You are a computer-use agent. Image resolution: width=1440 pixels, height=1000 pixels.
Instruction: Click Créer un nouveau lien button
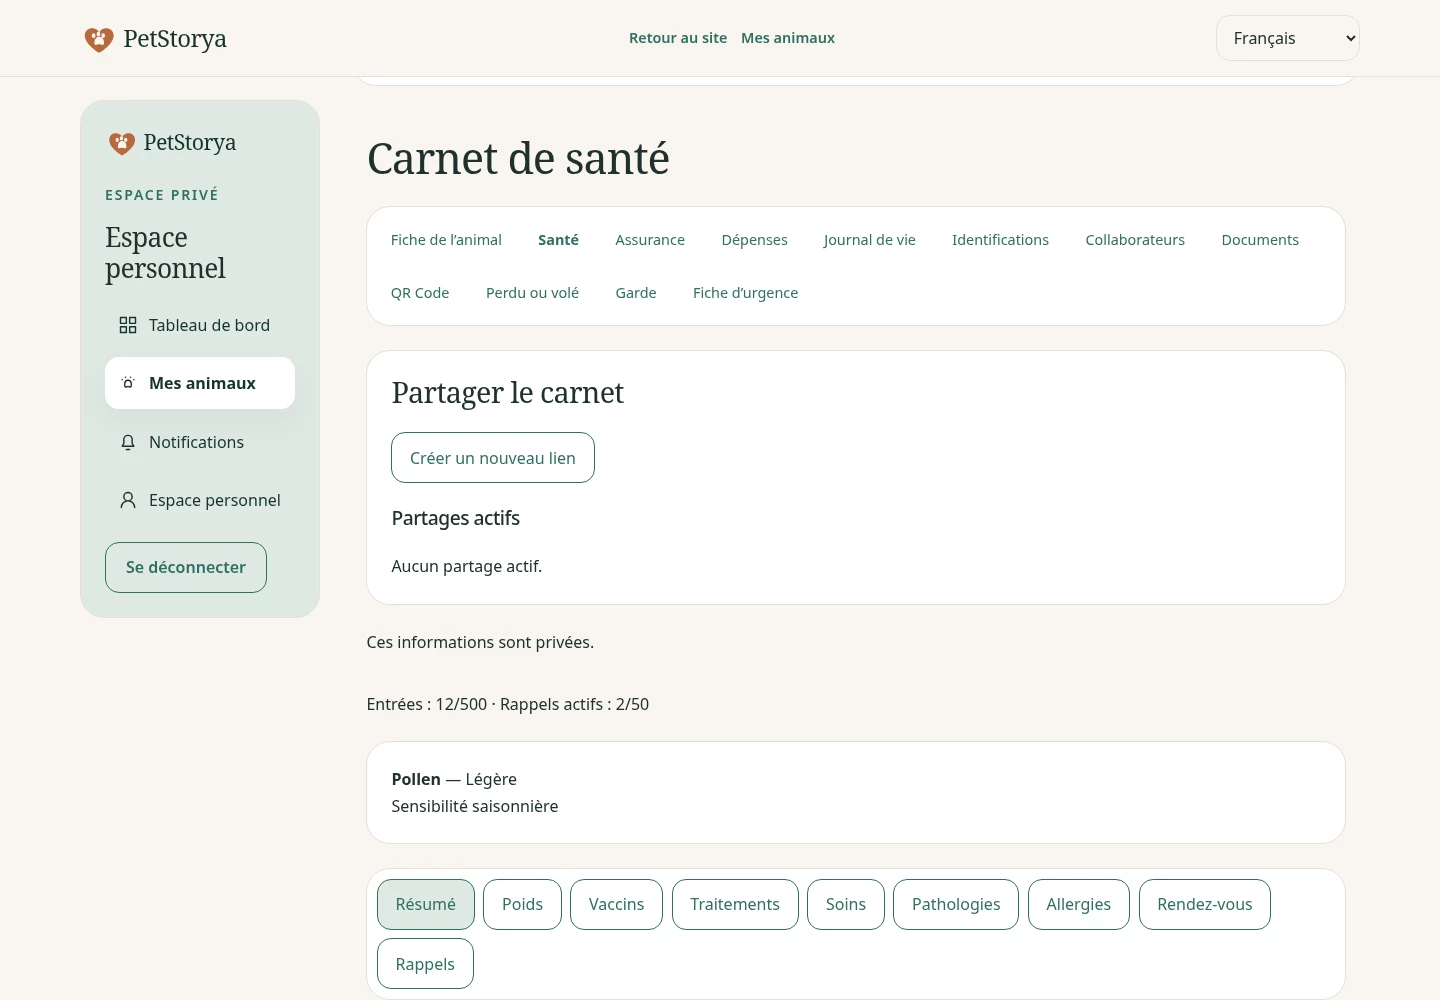[493, 458]
